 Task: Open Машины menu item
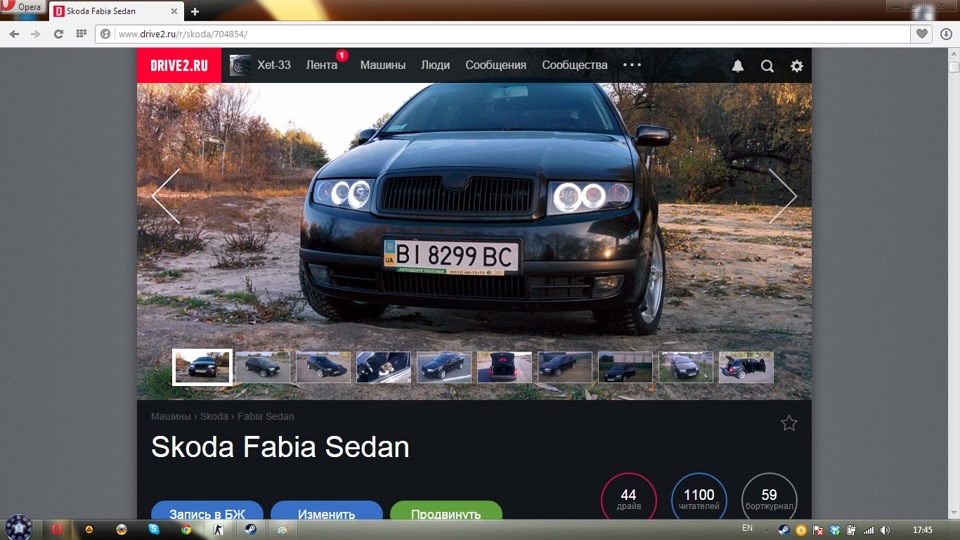point(383,65)
